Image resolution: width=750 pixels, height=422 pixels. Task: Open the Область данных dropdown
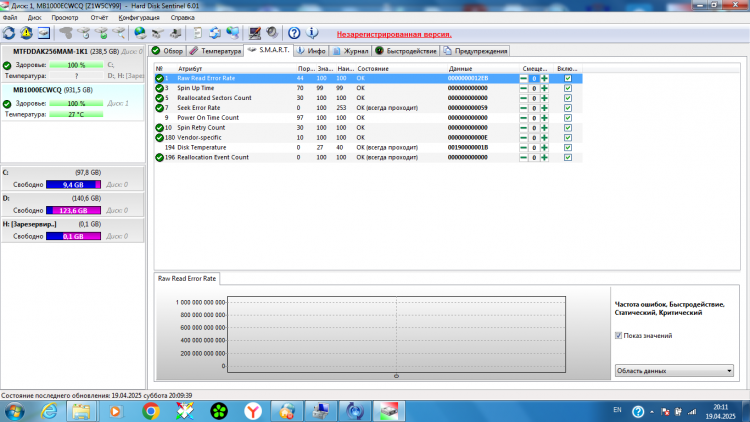click(x=674, y=371)
